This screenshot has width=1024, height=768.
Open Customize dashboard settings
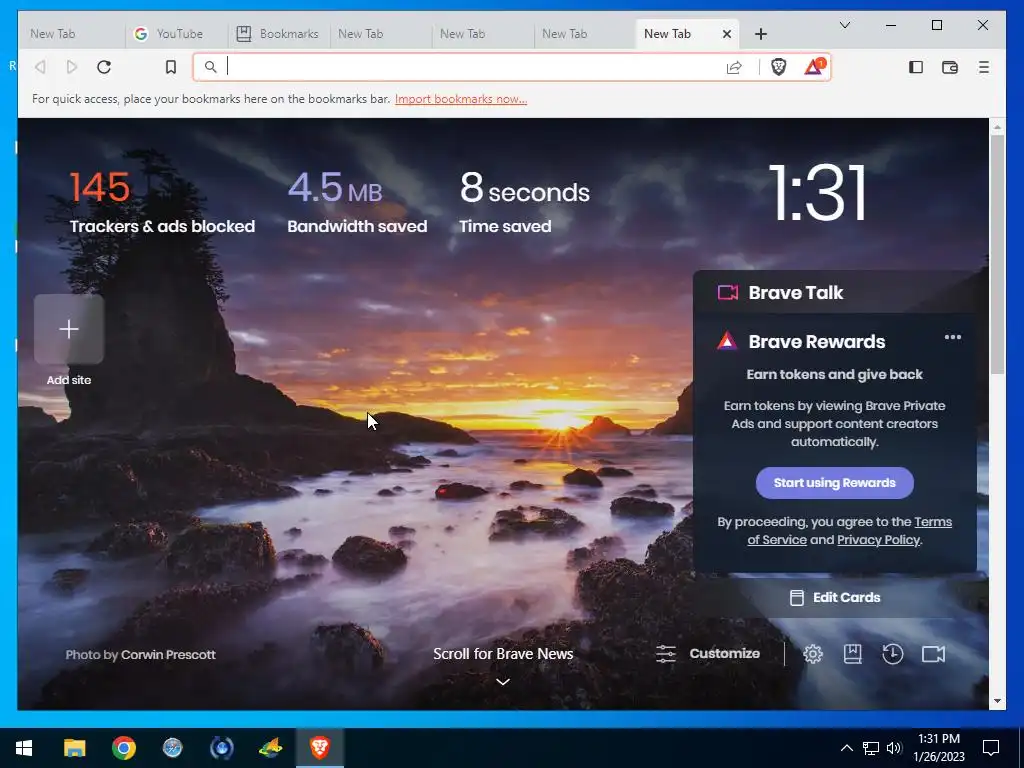(709, 654)
